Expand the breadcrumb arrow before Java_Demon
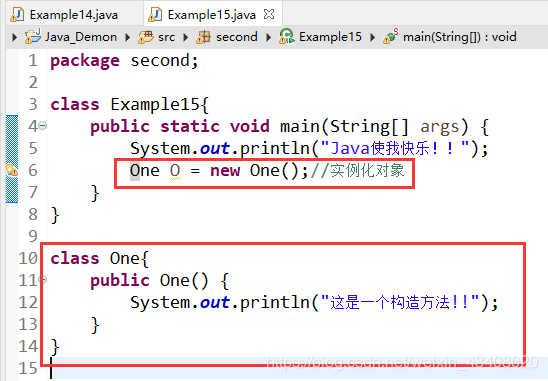The image size is (548, 381). coord(14,37)
